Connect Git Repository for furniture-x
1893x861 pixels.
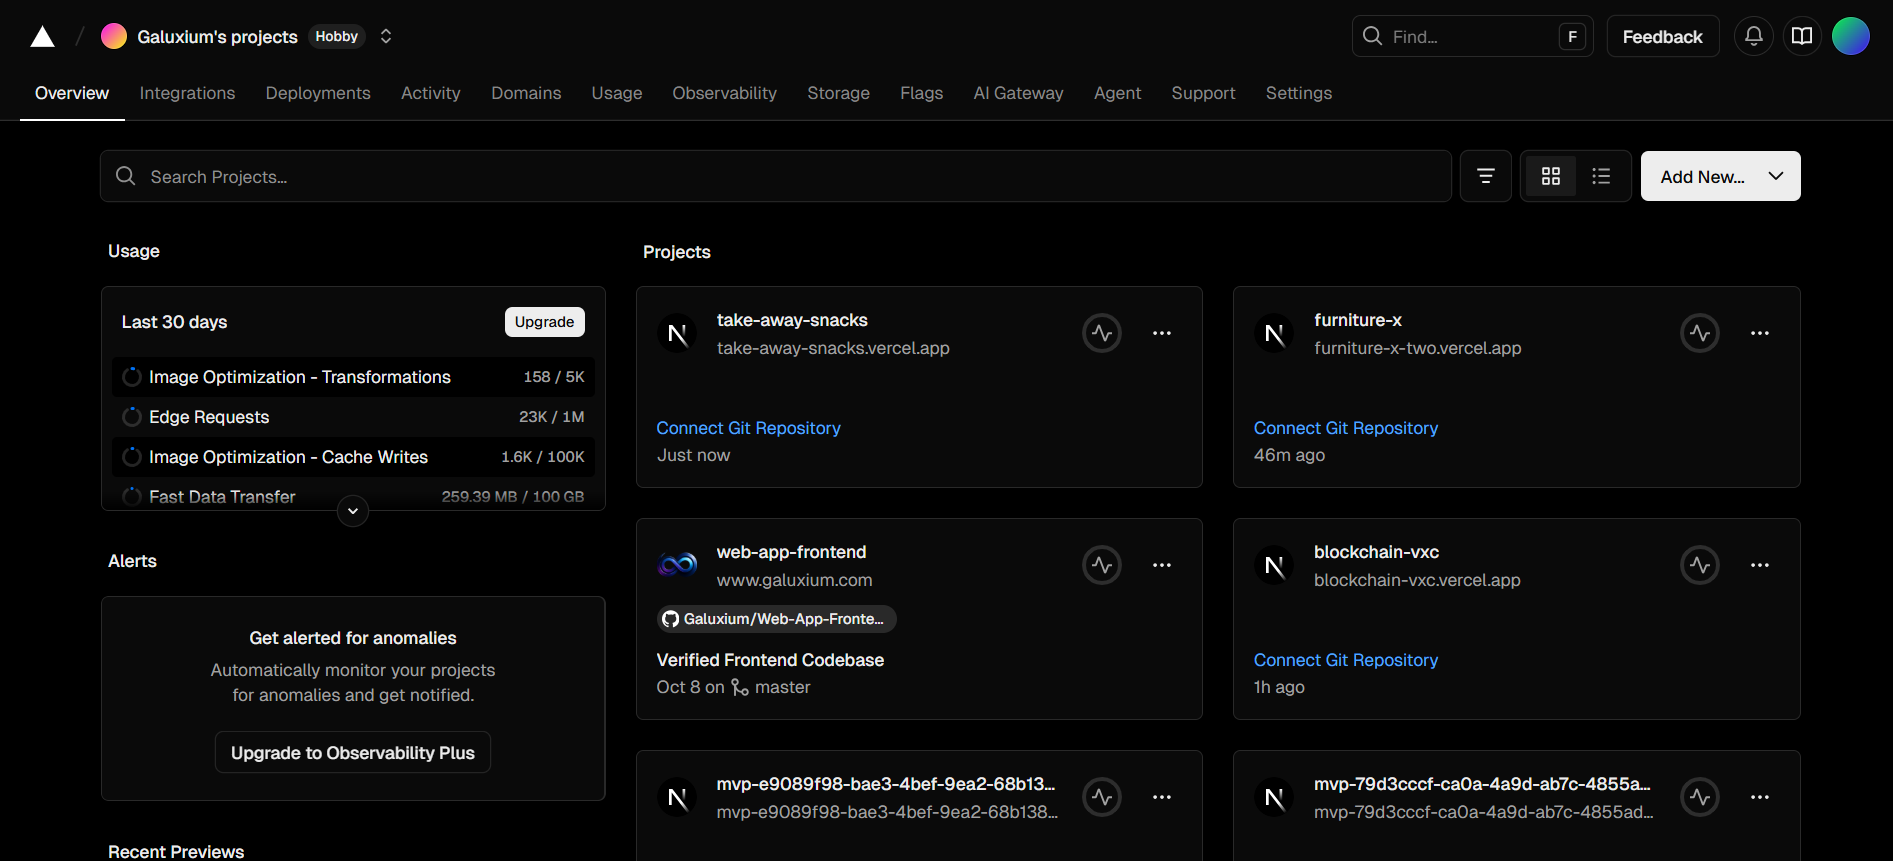pos(1346,428)
